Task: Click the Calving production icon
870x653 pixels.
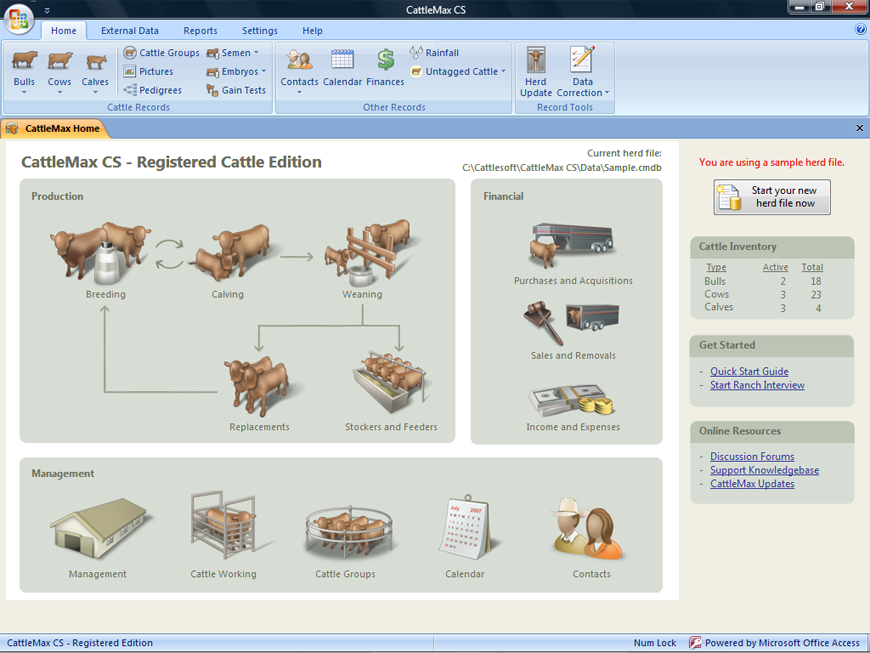Action: 230,252
